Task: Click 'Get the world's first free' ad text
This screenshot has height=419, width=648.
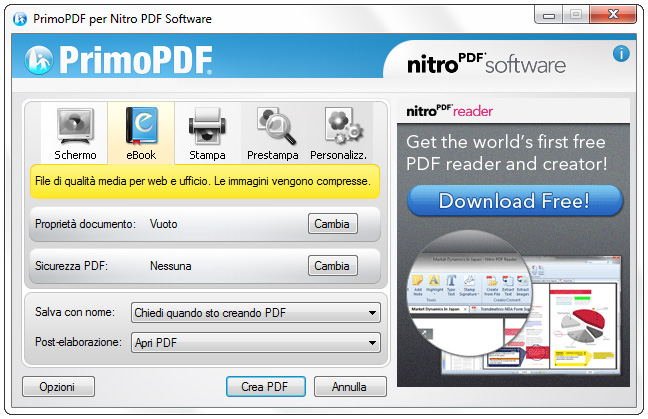Action: [506, 142]
